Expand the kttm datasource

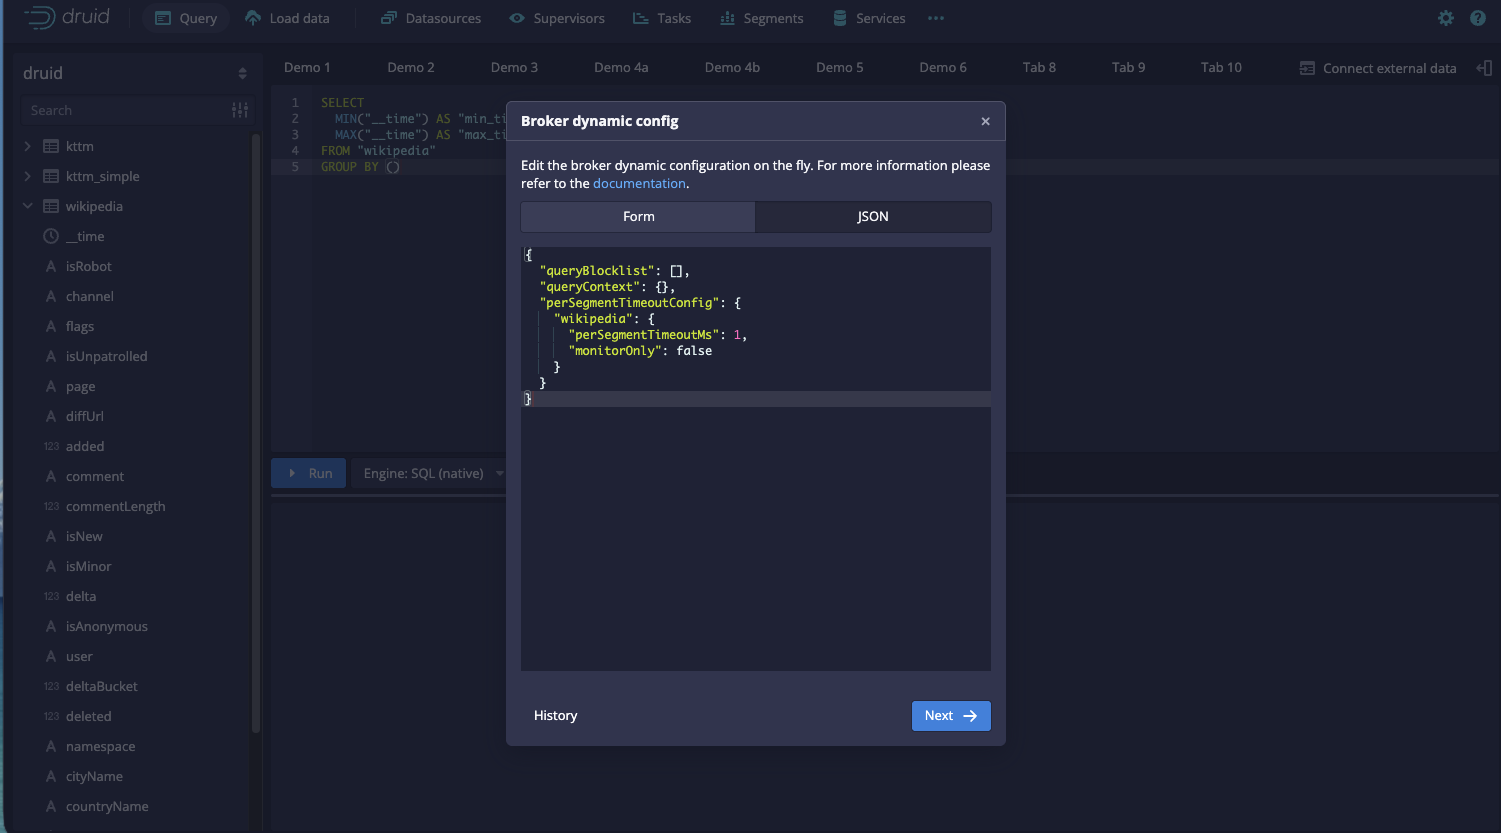(x=27, y=146)
